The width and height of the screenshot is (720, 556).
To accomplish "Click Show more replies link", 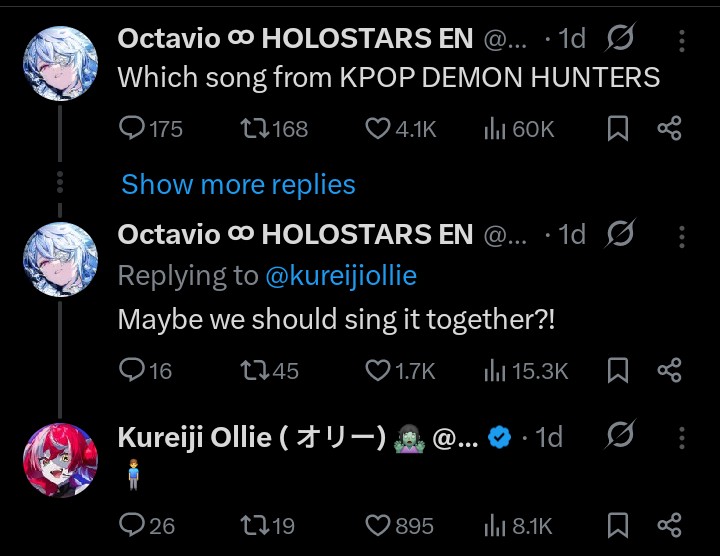I will 238,185.
